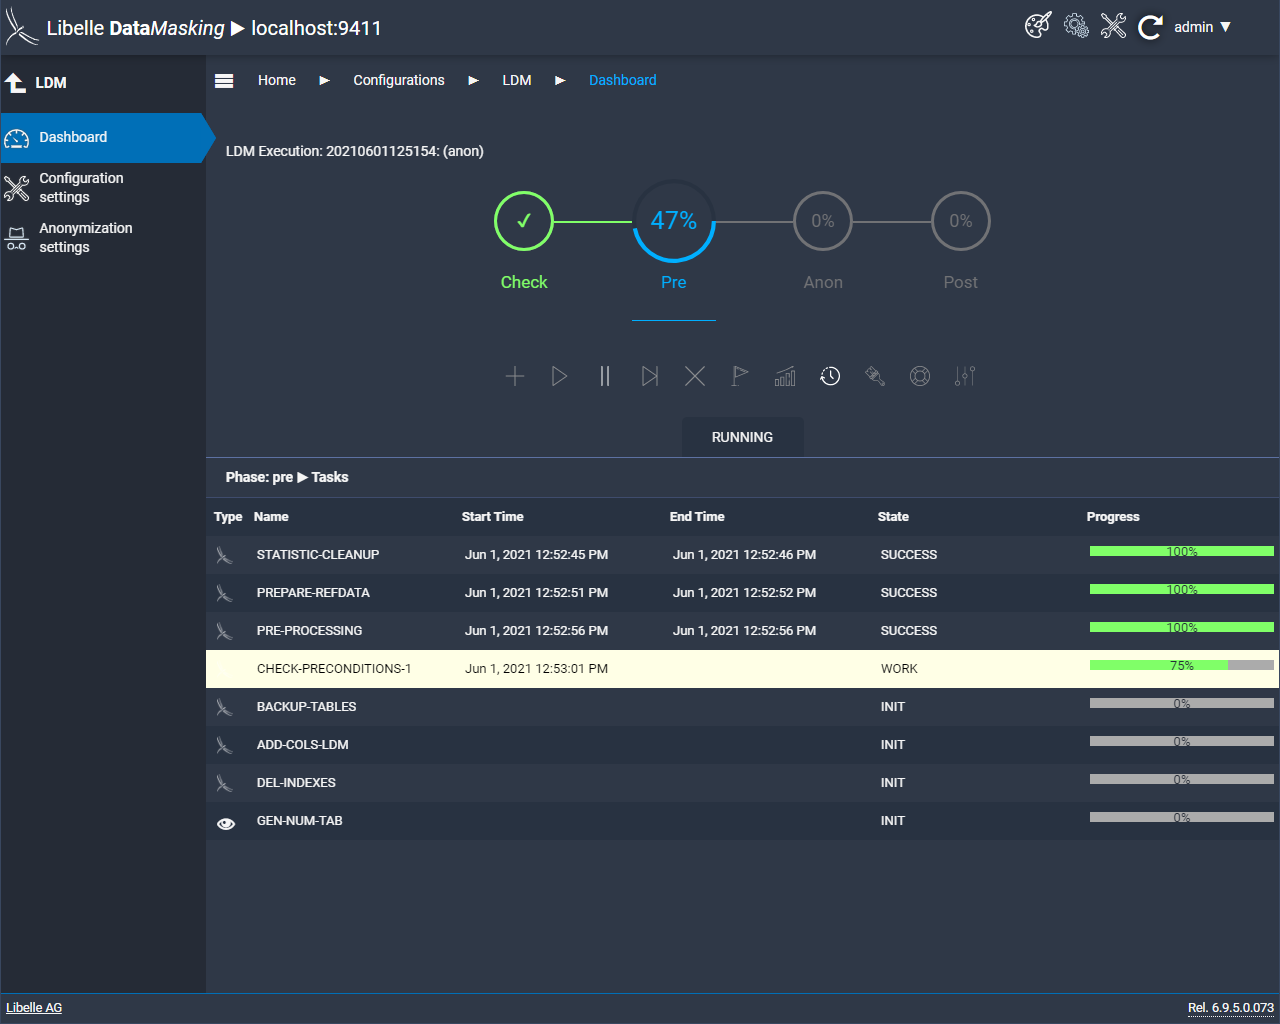Click the lifebuoy support icon

(920, 376)
